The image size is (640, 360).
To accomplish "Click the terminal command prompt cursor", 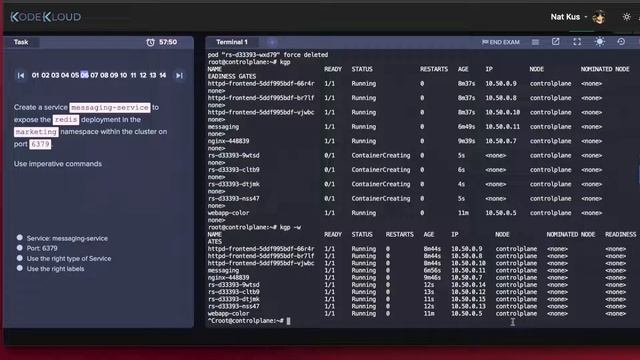I will coord(289,321).
